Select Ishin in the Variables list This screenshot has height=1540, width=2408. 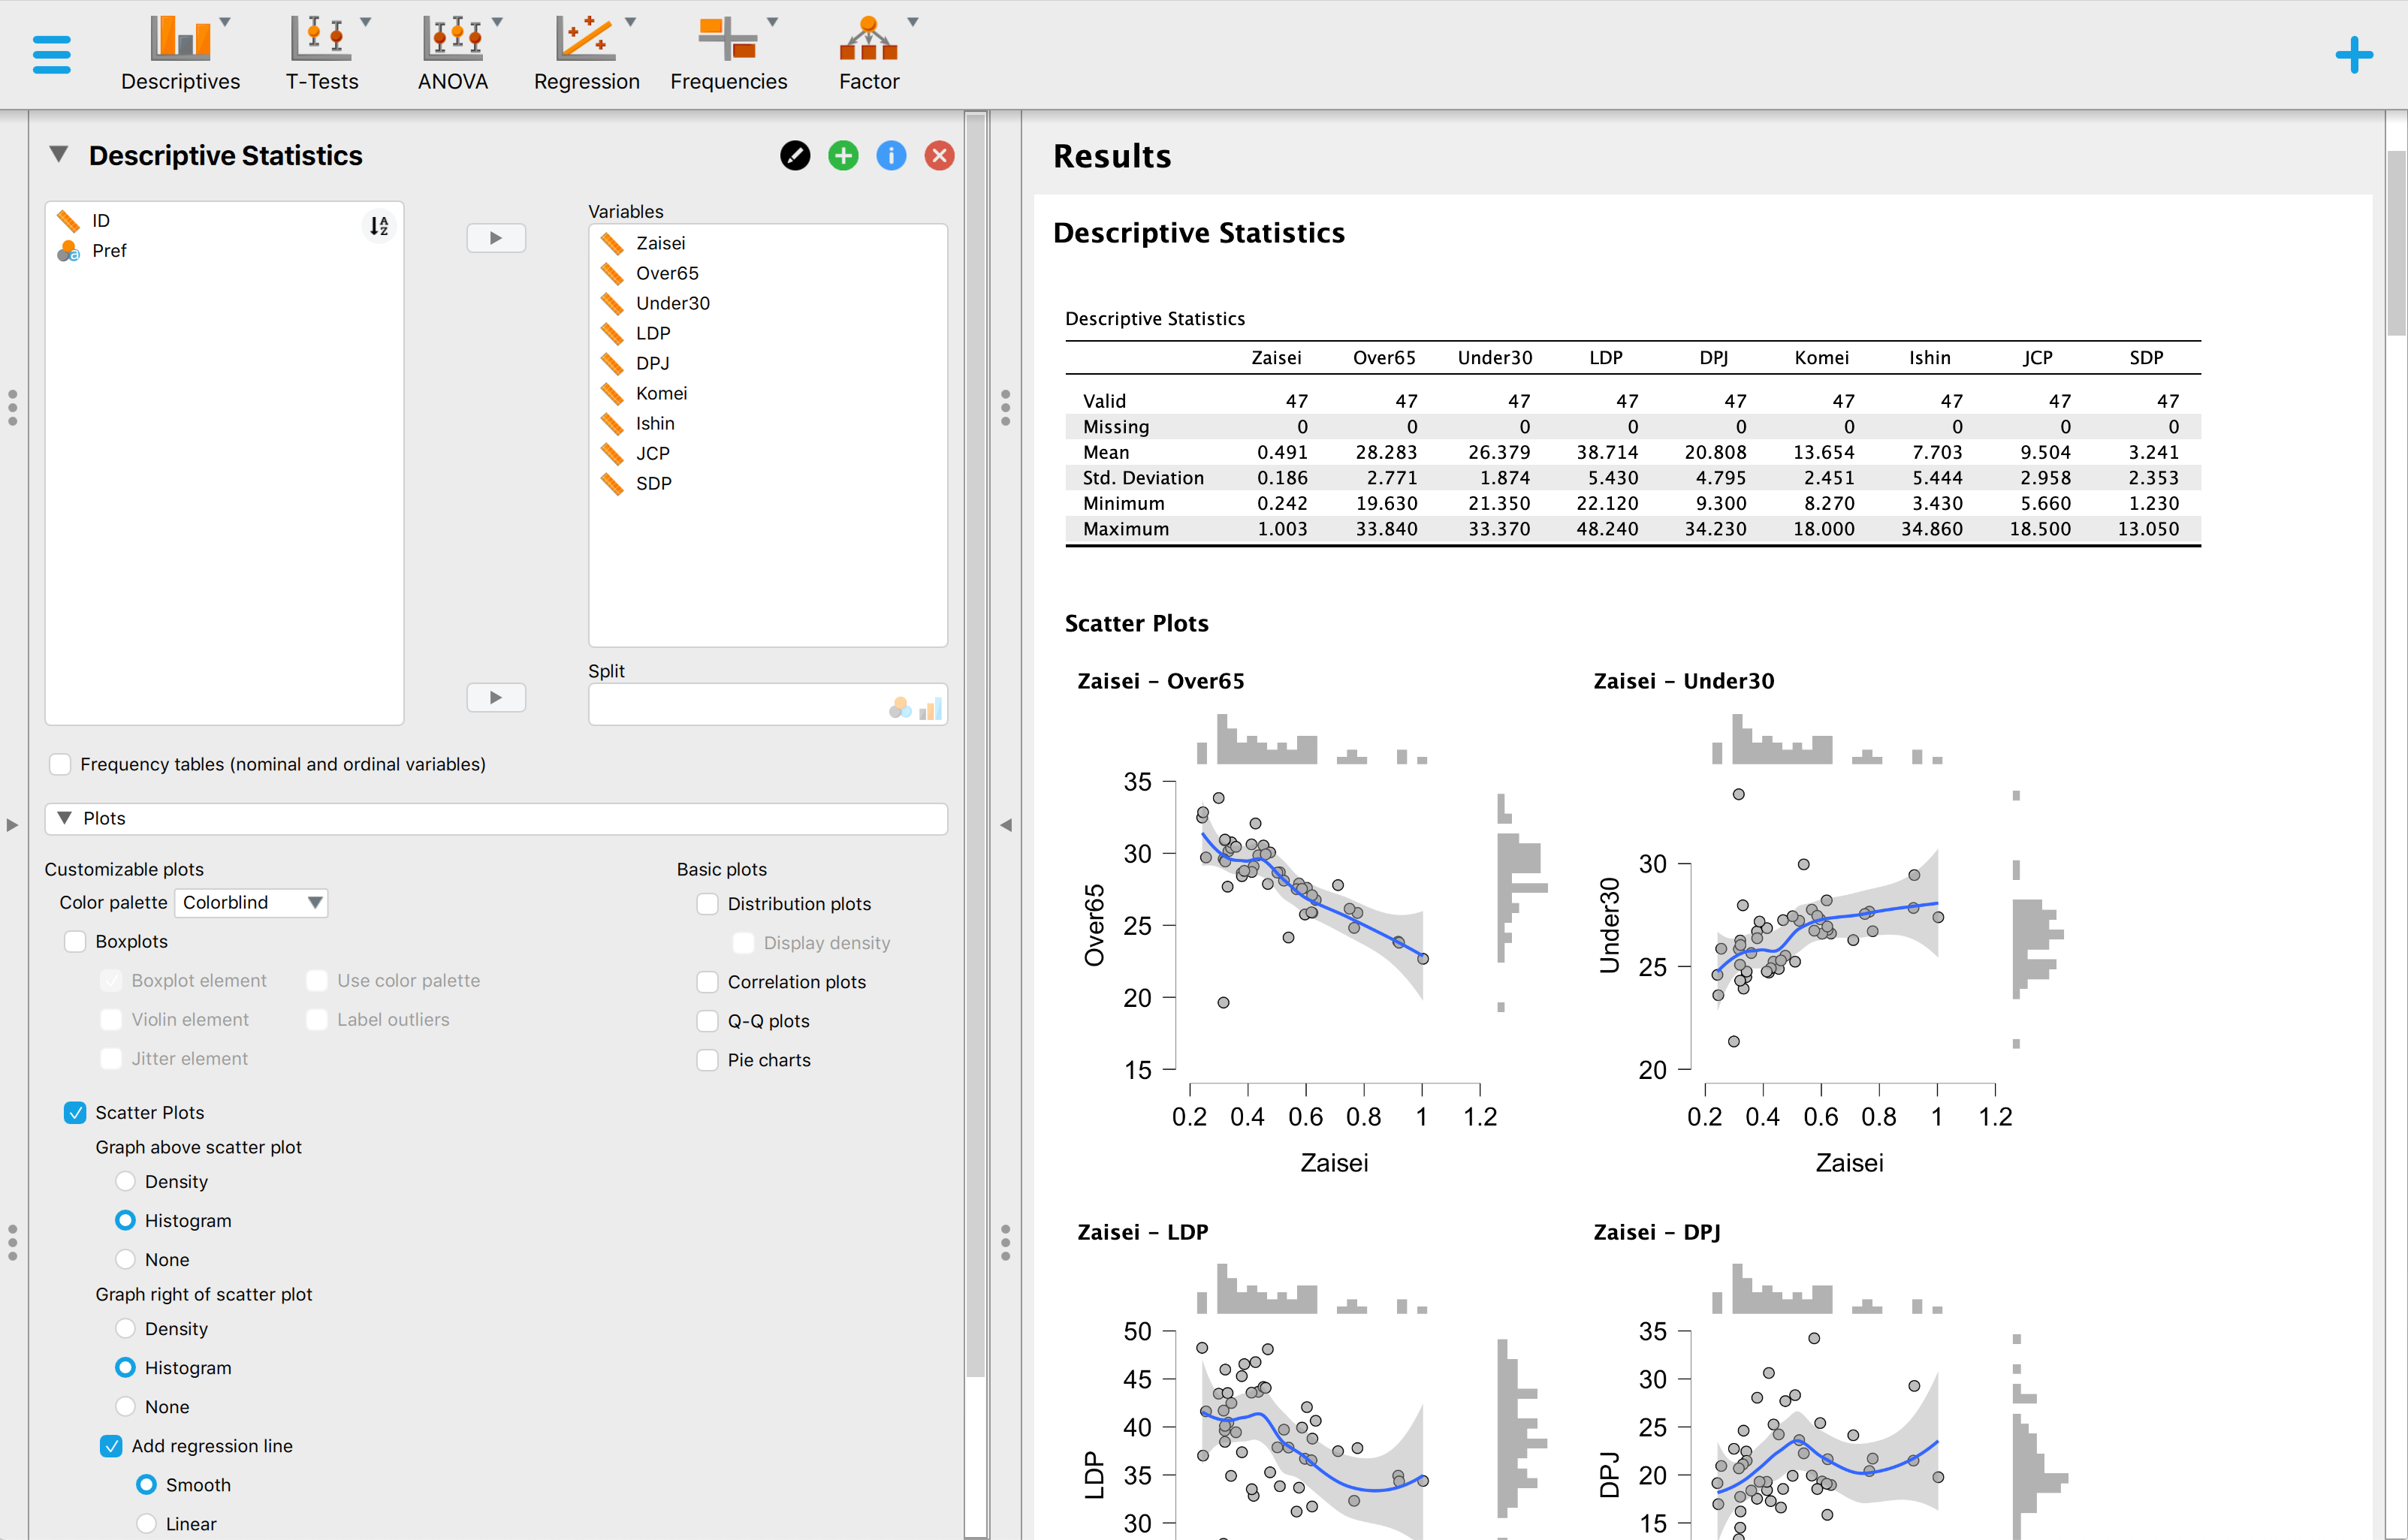pos(768,423)
